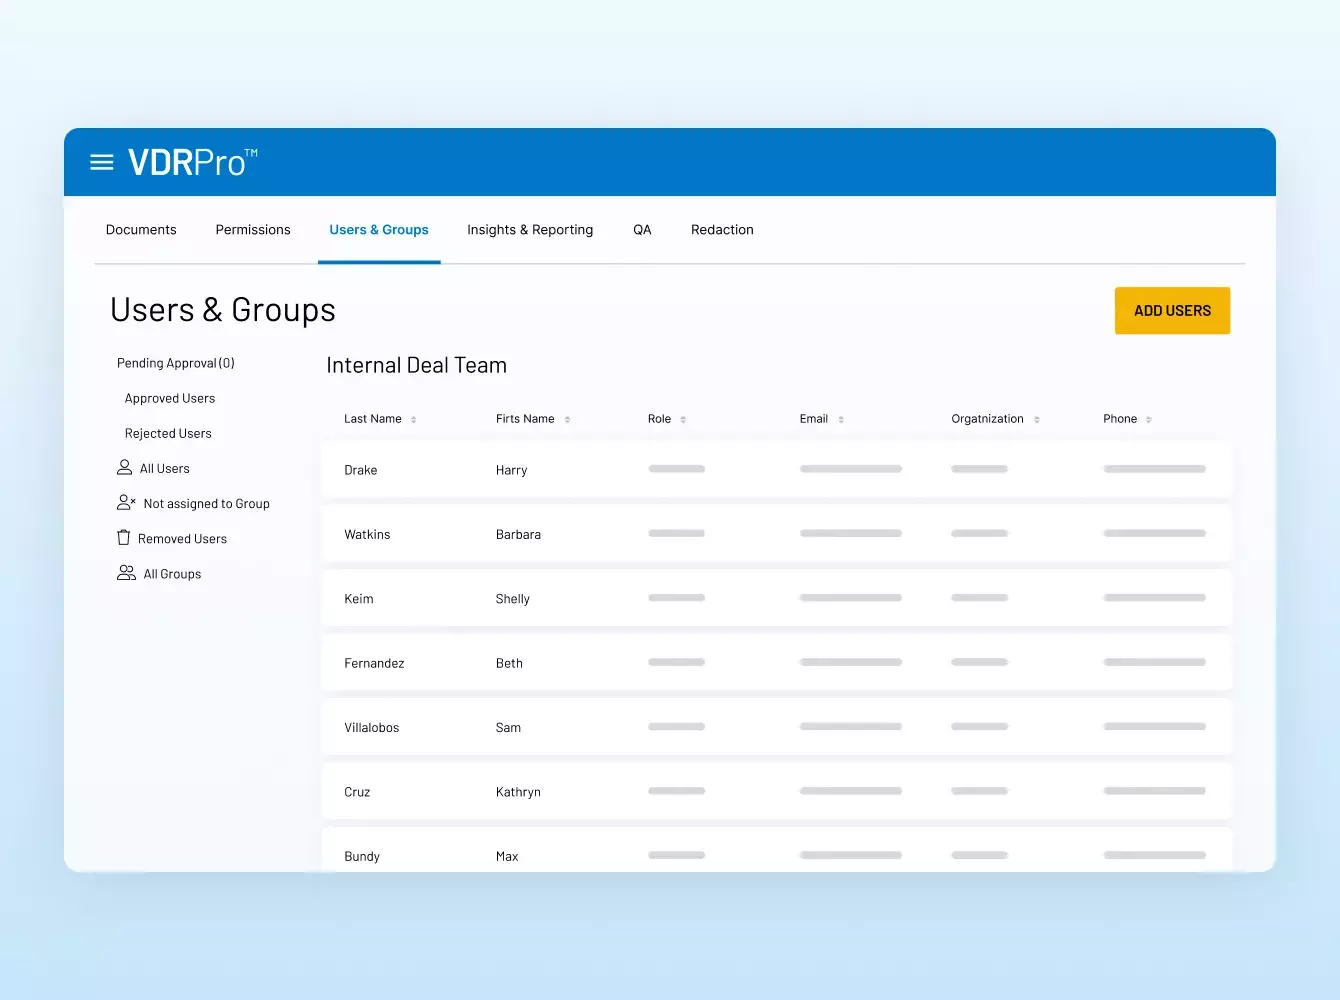Viewport: 1340px width, 1000px height.
Task: Select the Villalobos Sam user row
Action: [776, 728]
